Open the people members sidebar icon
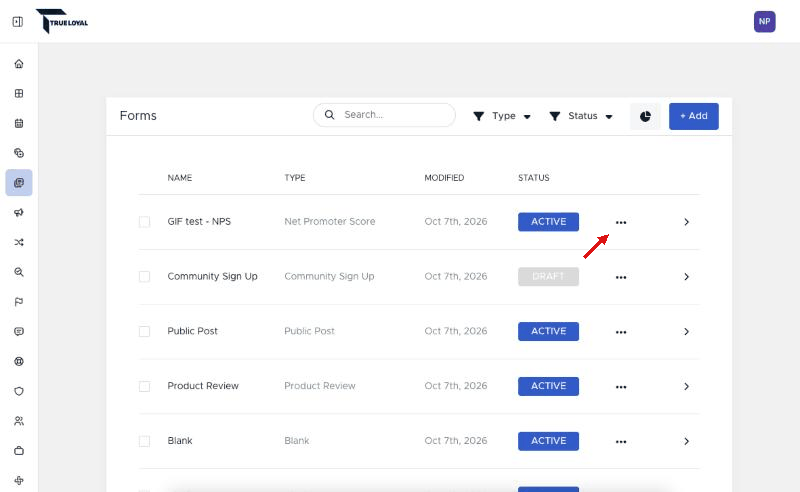 pyautogui.click(x=19, y=421)
